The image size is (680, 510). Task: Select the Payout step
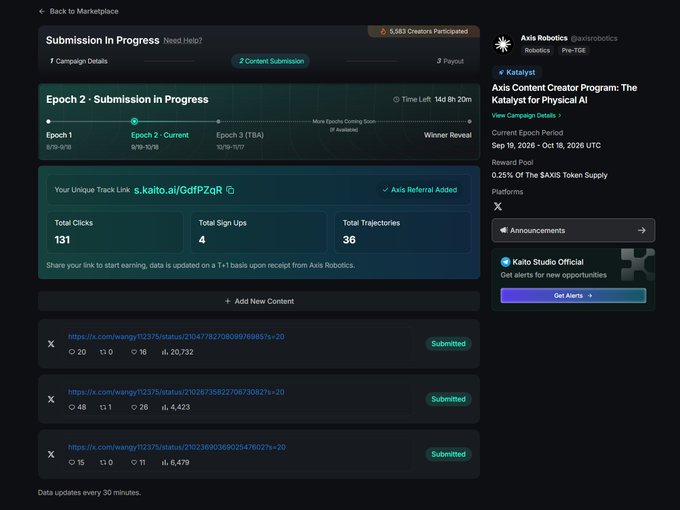tap(450, 61)
